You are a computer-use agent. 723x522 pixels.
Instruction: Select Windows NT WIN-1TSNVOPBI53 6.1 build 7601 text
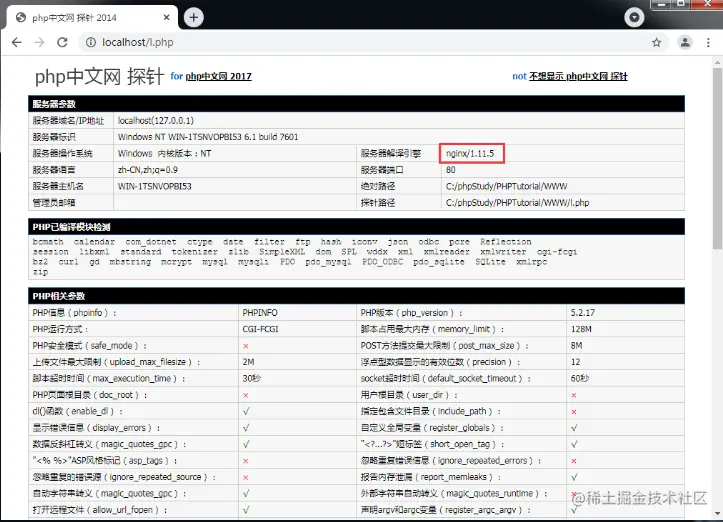point(208,137)
